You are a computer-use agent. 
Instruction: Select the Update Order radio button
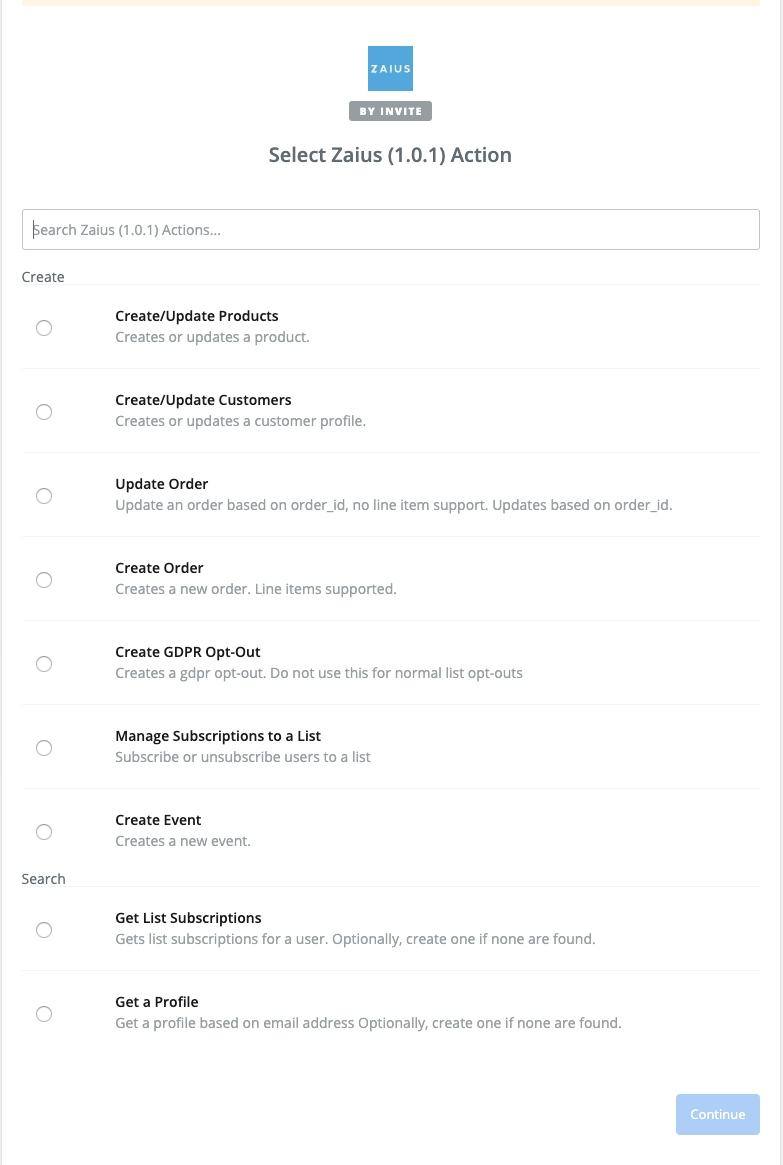44,496
